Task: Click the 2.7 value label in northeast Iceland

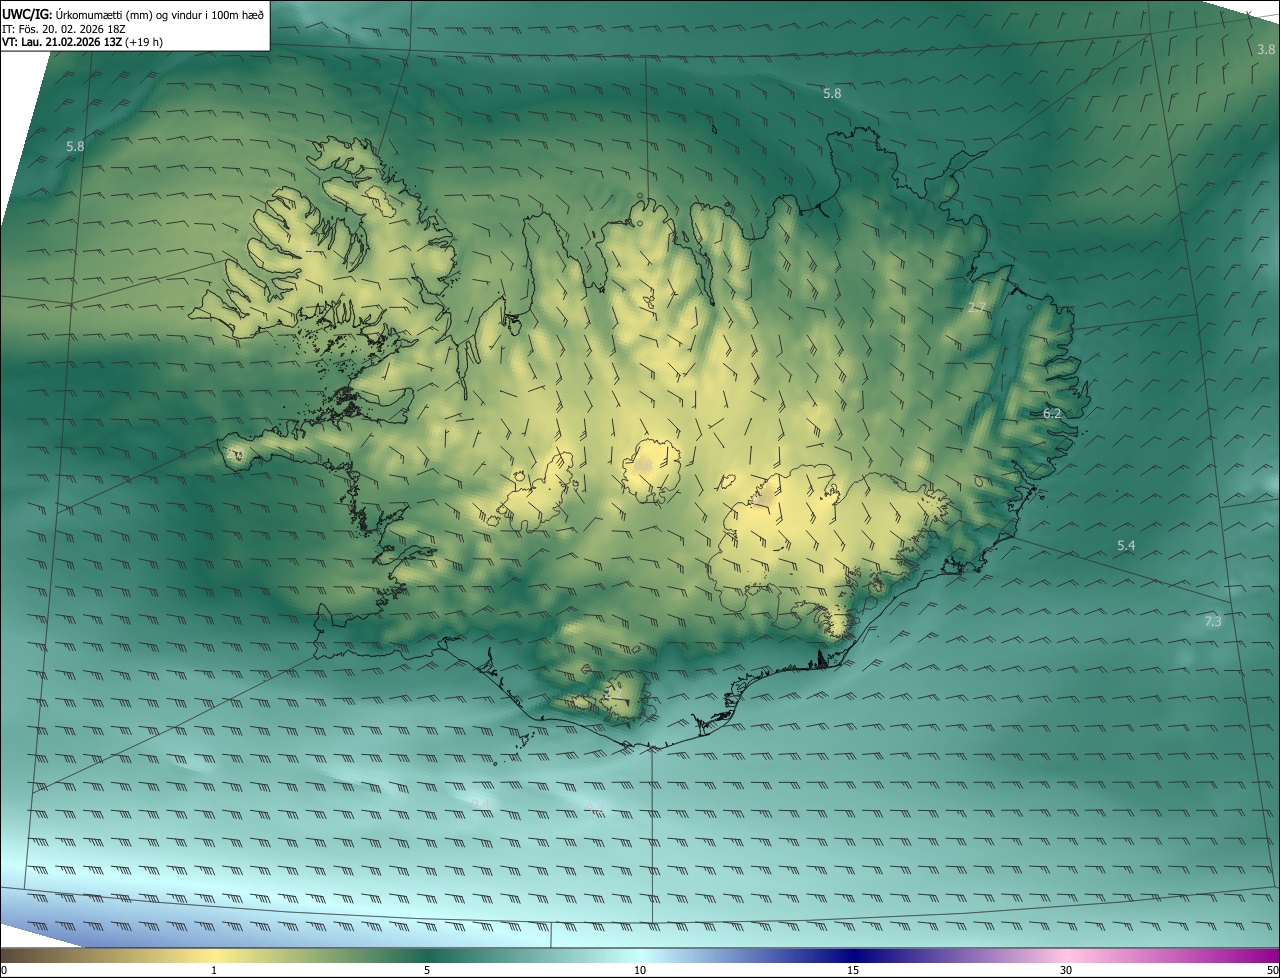Action: click(x=978, y=307)
